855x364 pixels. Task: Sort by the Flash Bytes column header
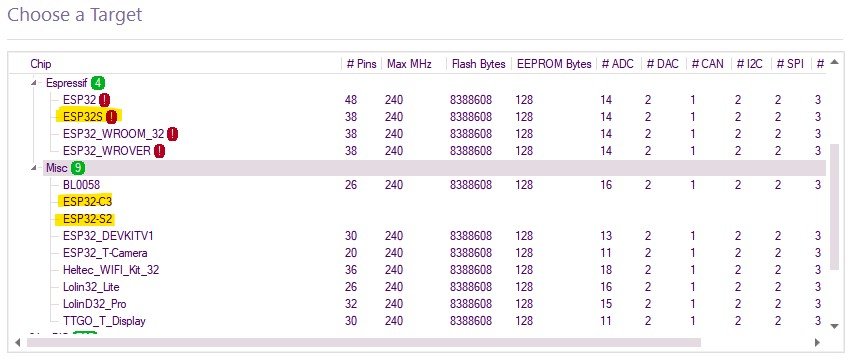click(x=478, y=64)
